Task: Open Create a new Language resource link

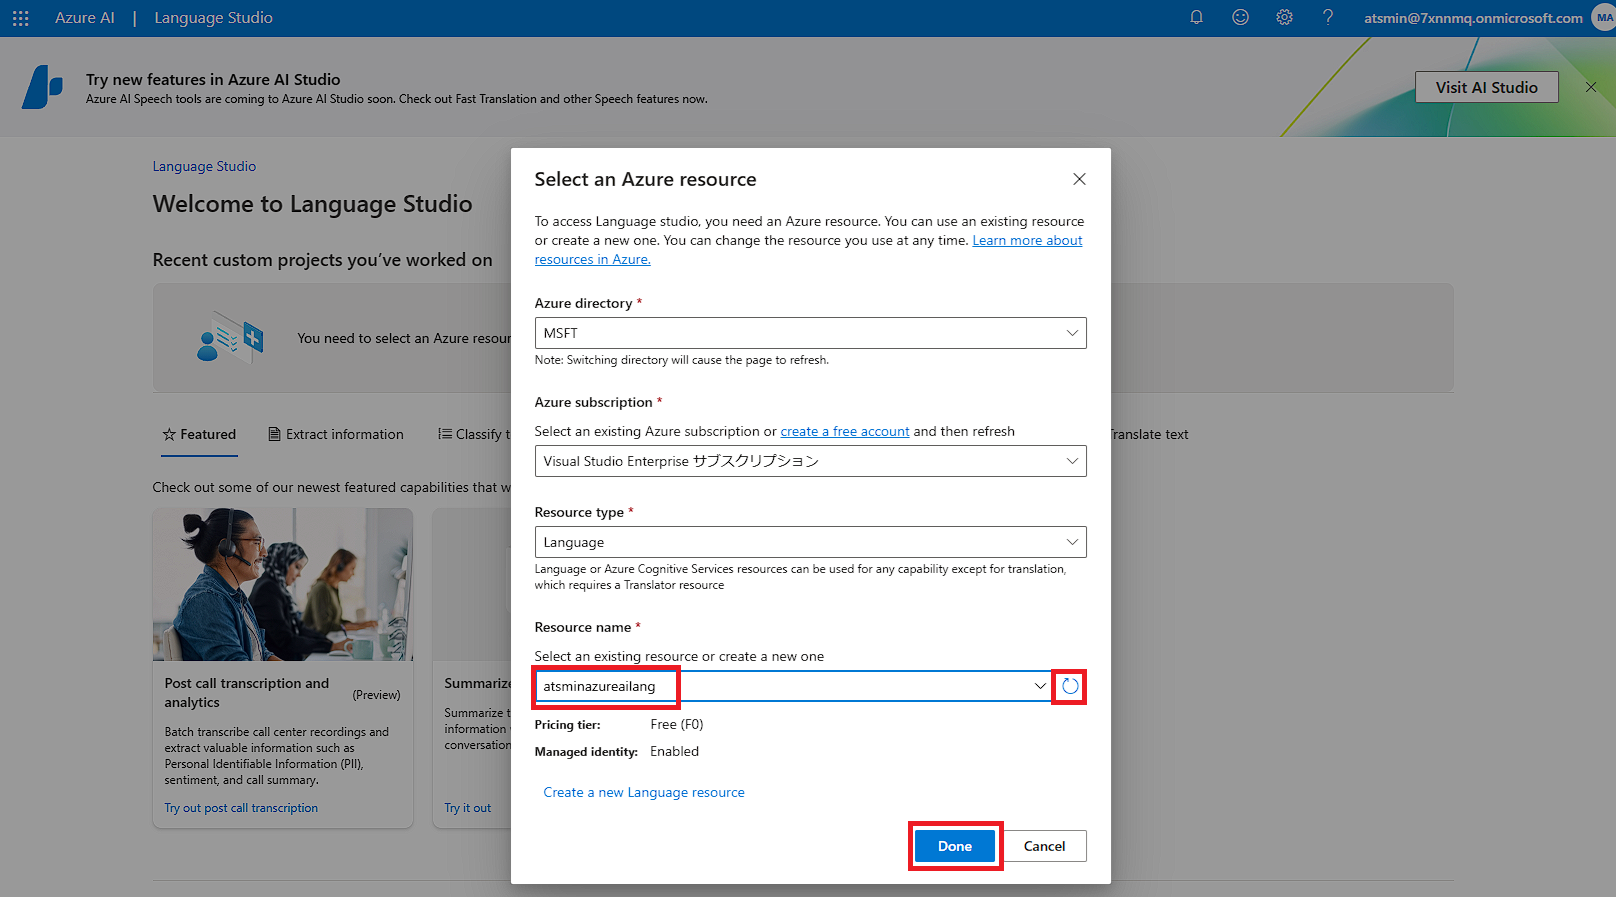Action: [644, 792]
